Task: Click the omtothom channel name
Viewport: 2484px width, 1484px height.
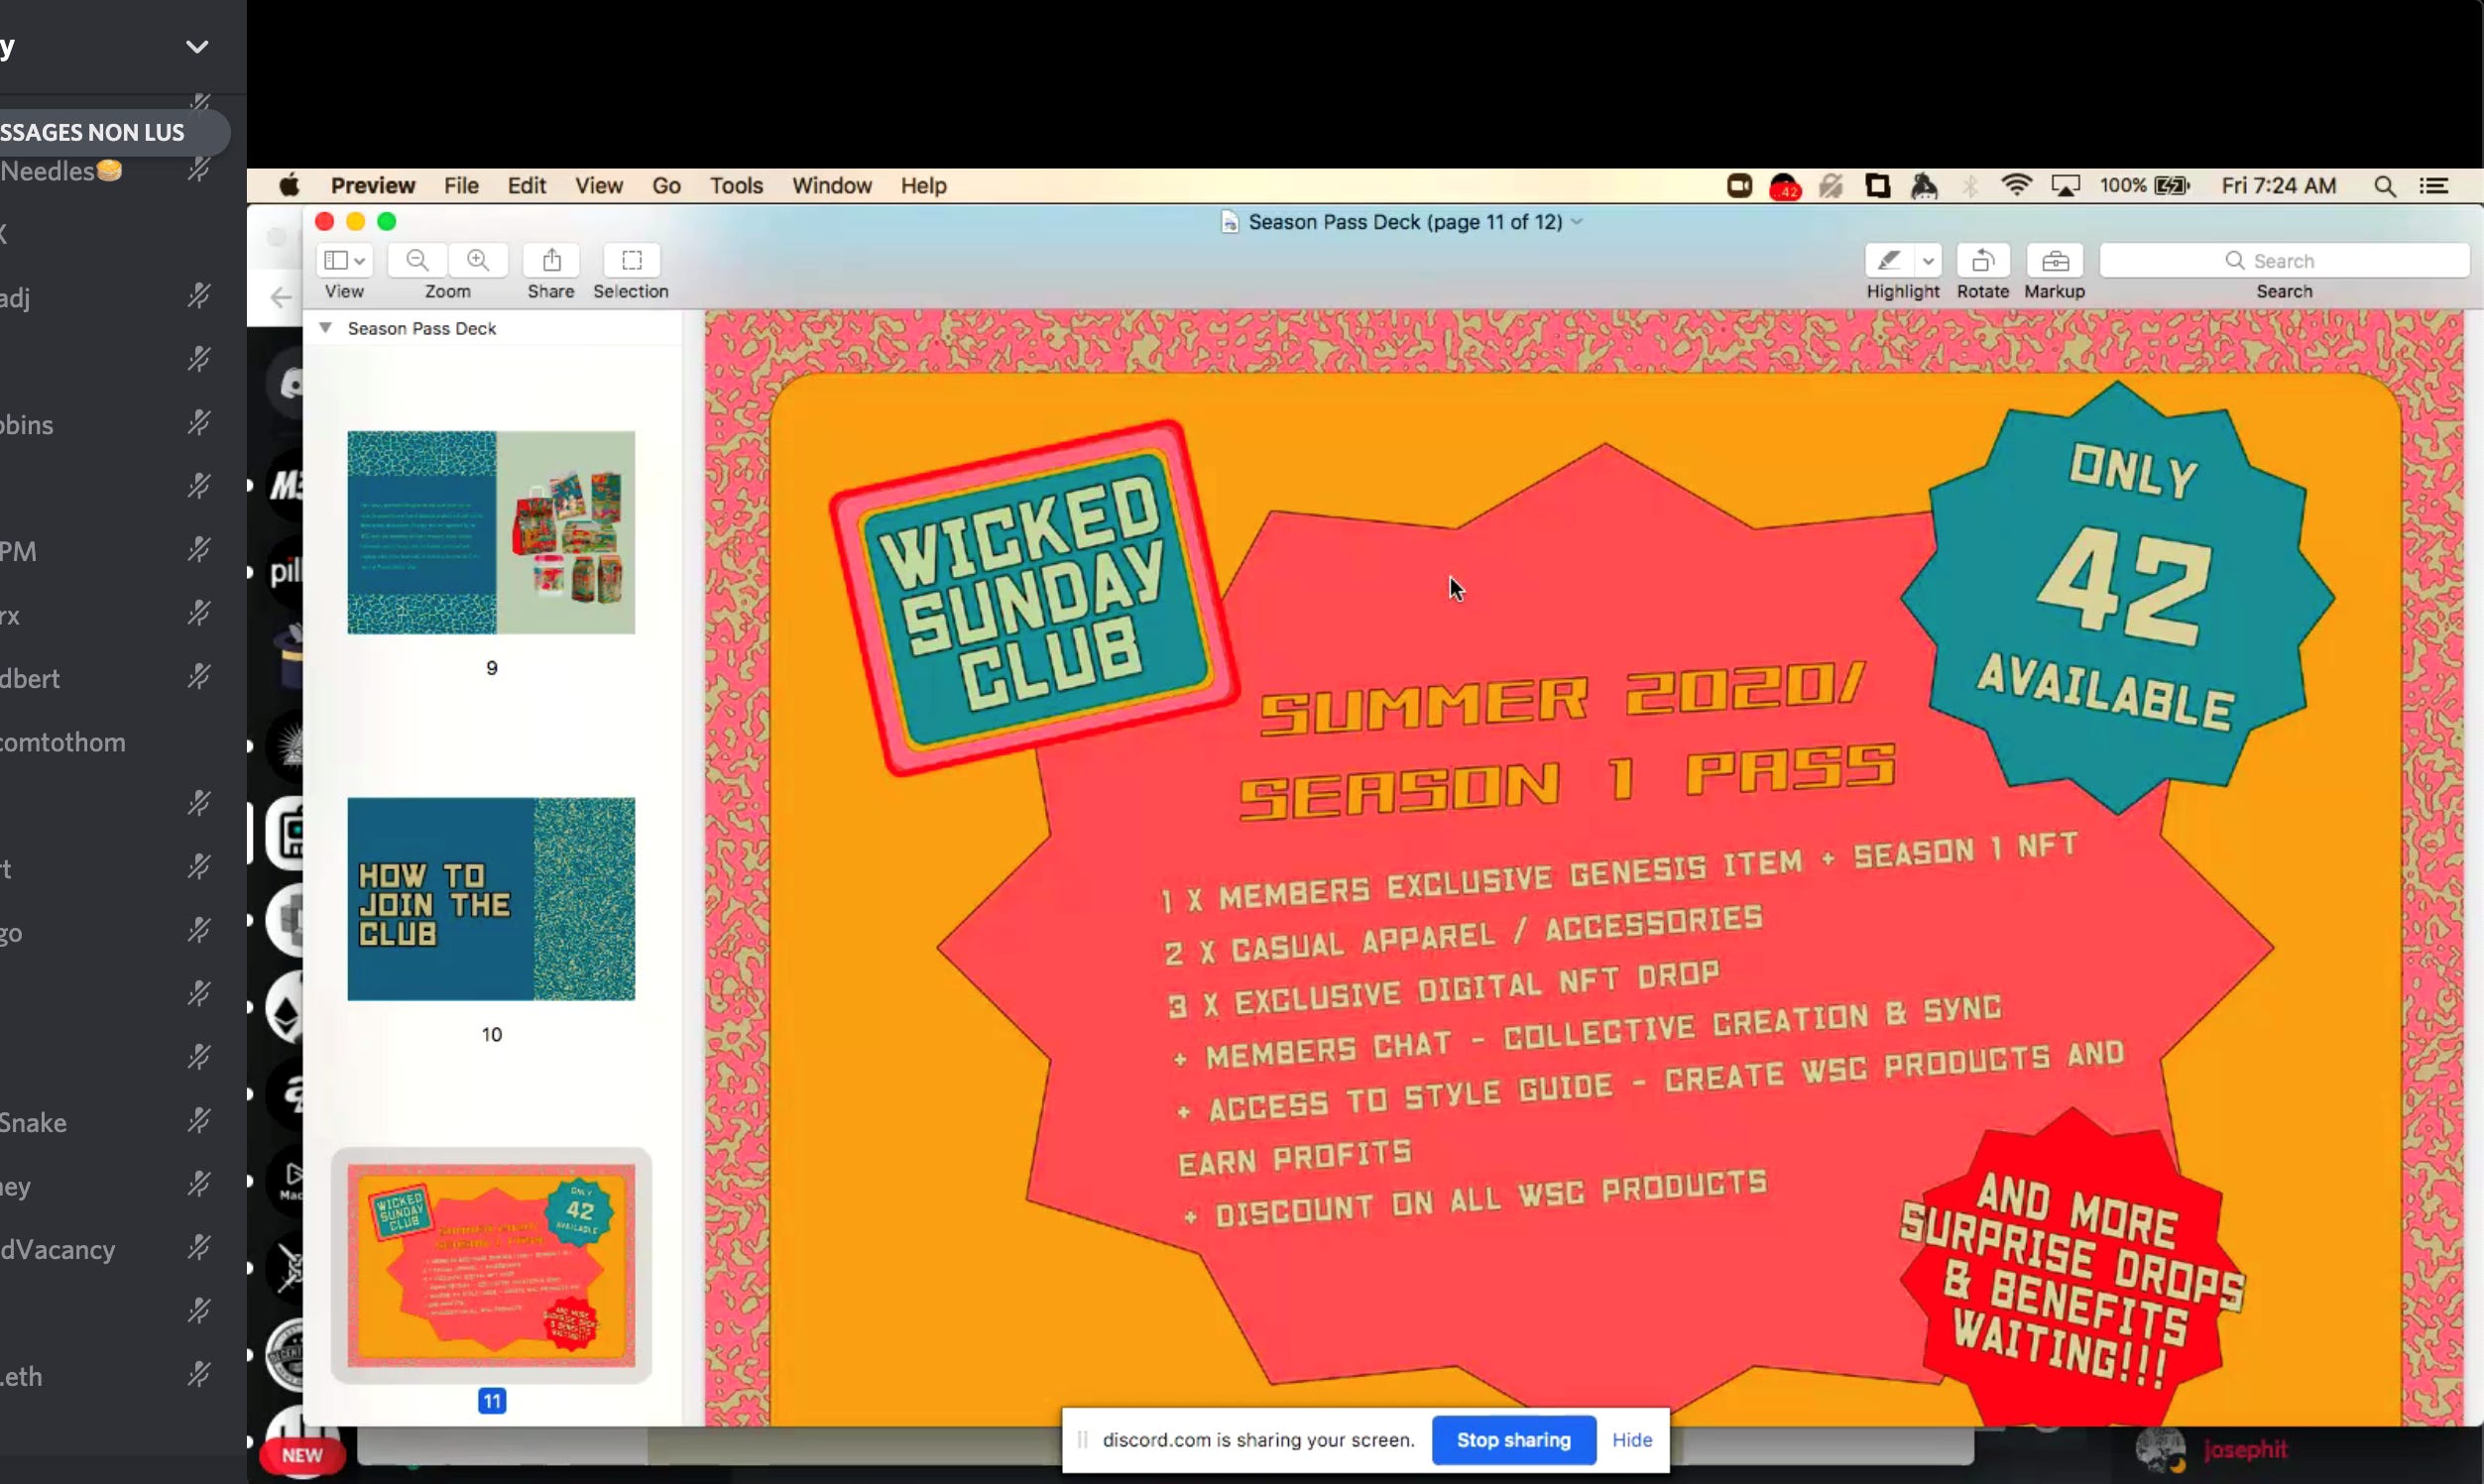Action: [62, 742]
